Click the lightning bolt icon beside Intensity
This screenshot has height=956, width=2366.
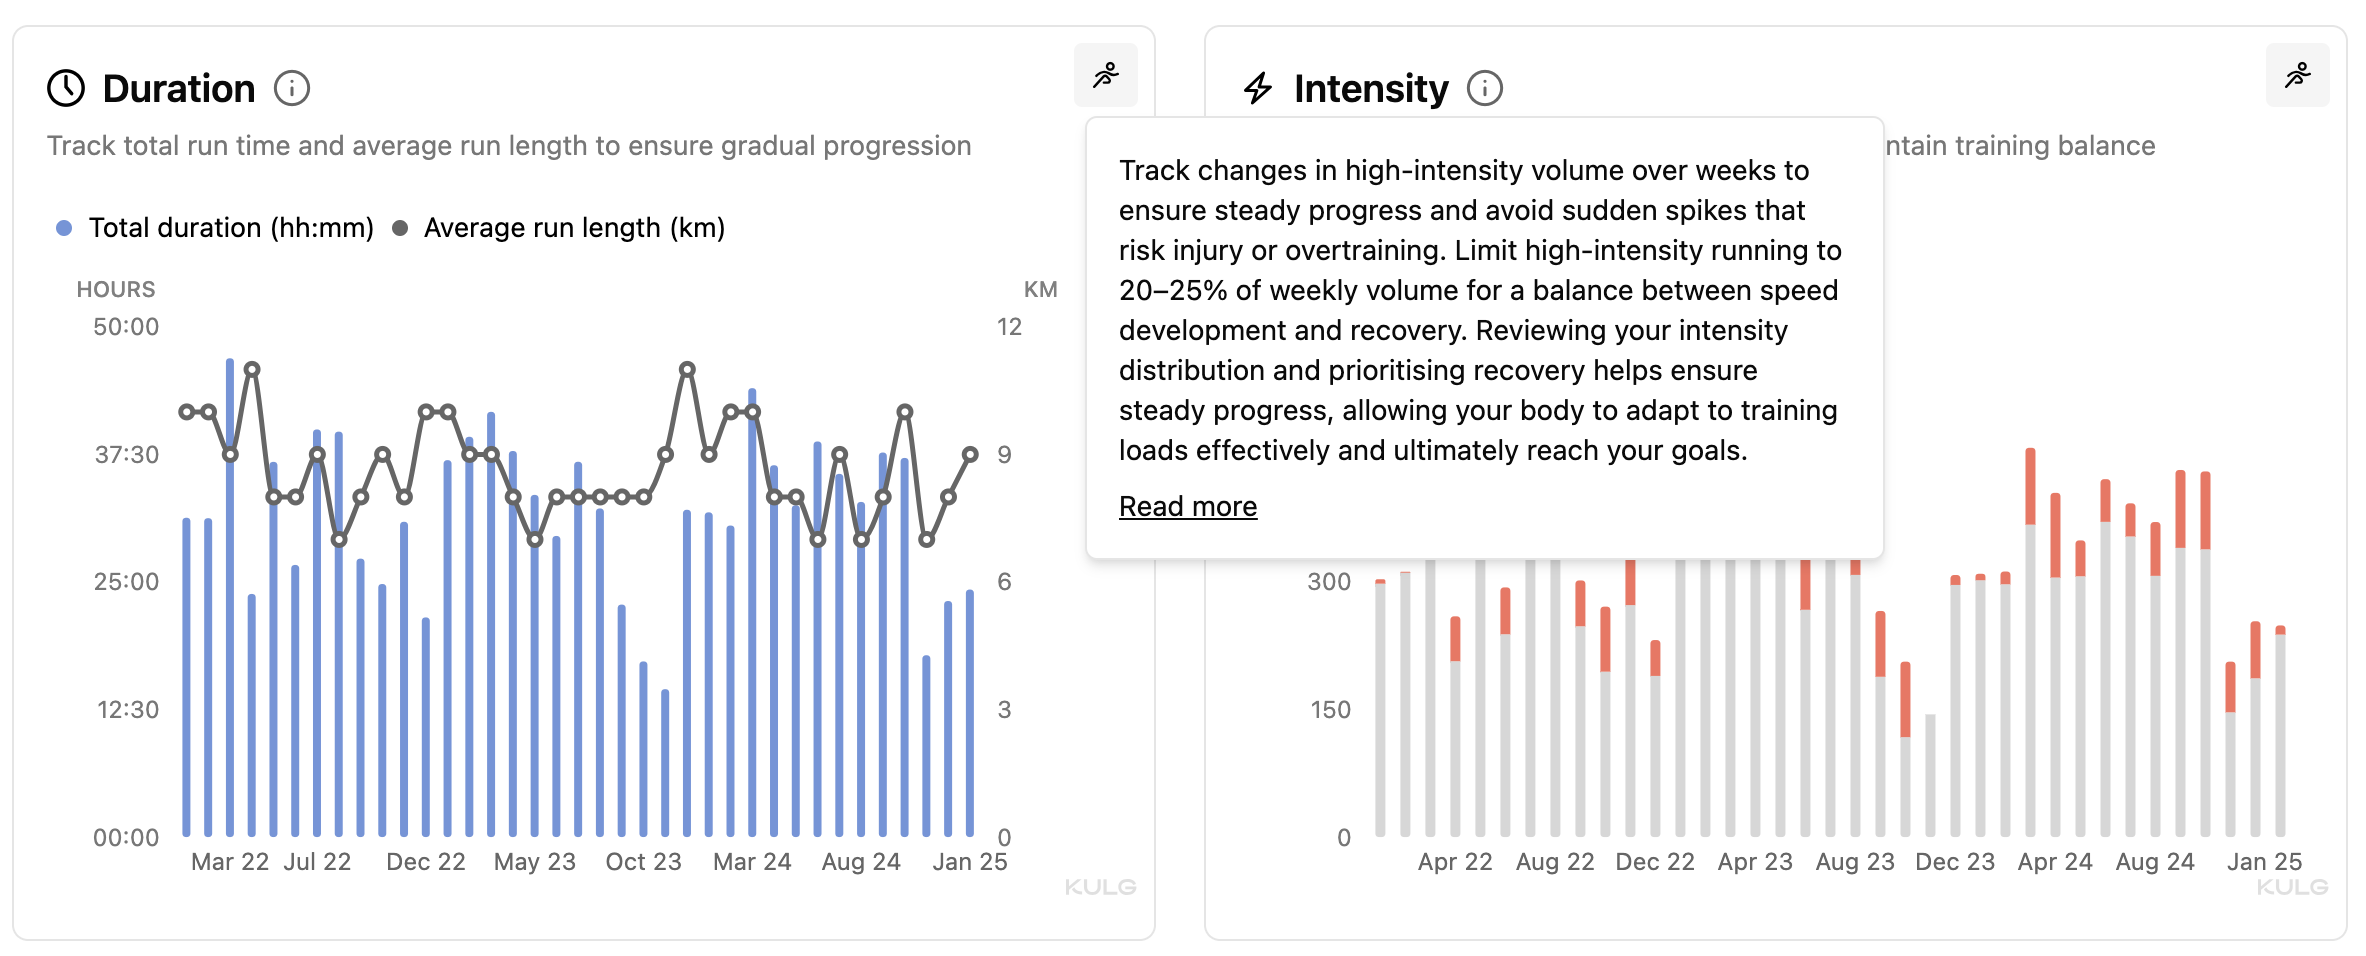[1258, 88]
